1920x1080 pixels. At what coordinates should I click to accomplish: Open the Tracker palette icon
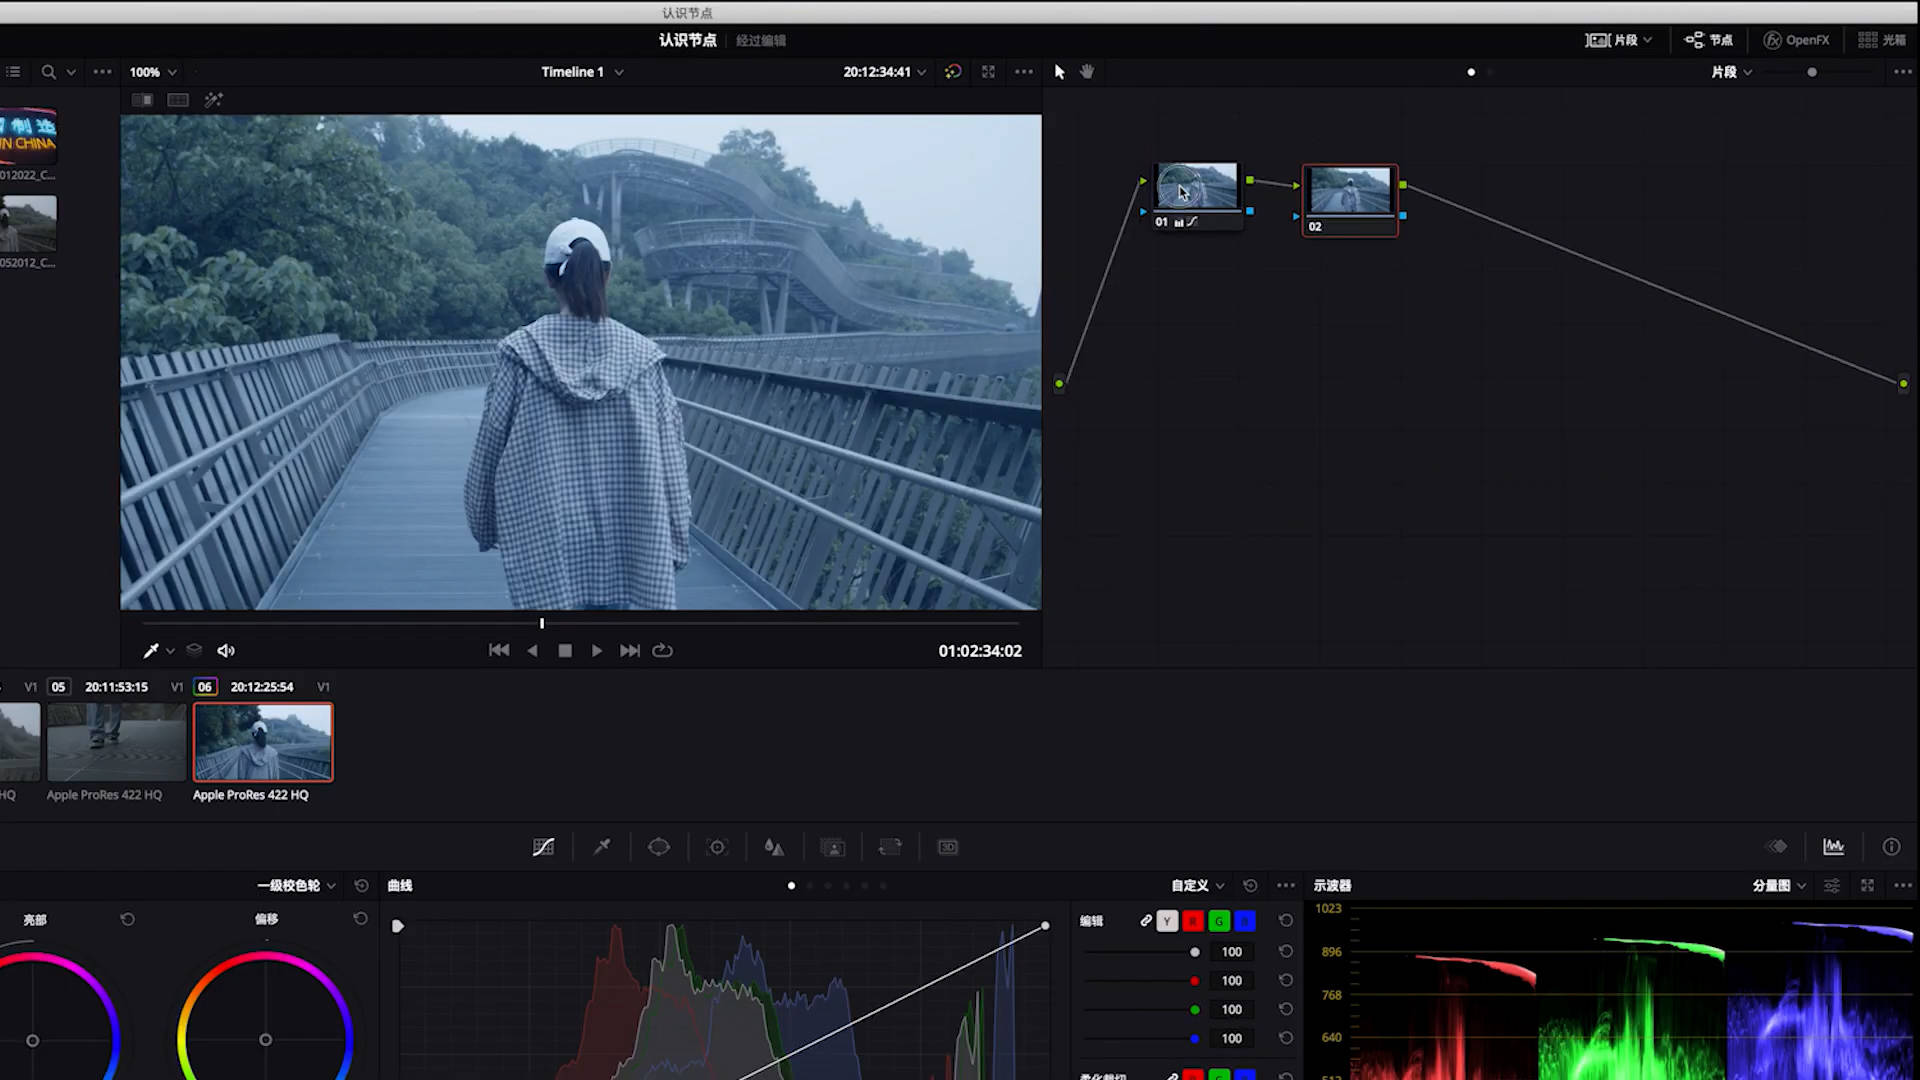pyautogui.click(x=717, y=847)
